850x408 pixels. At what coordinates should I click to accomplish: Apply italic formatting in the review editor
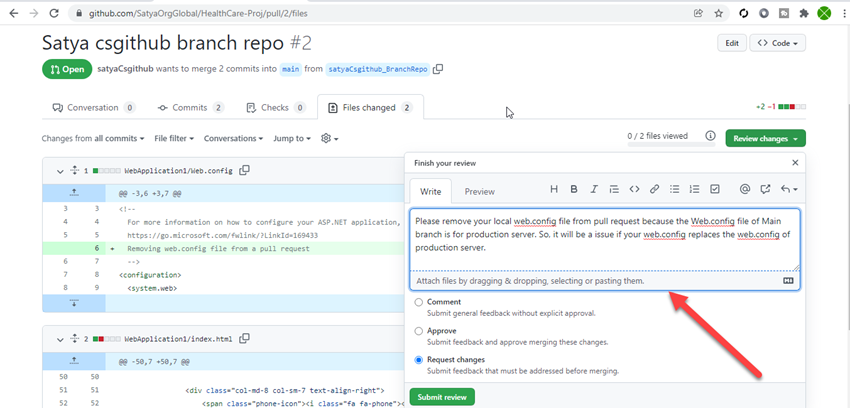[594, 189]
